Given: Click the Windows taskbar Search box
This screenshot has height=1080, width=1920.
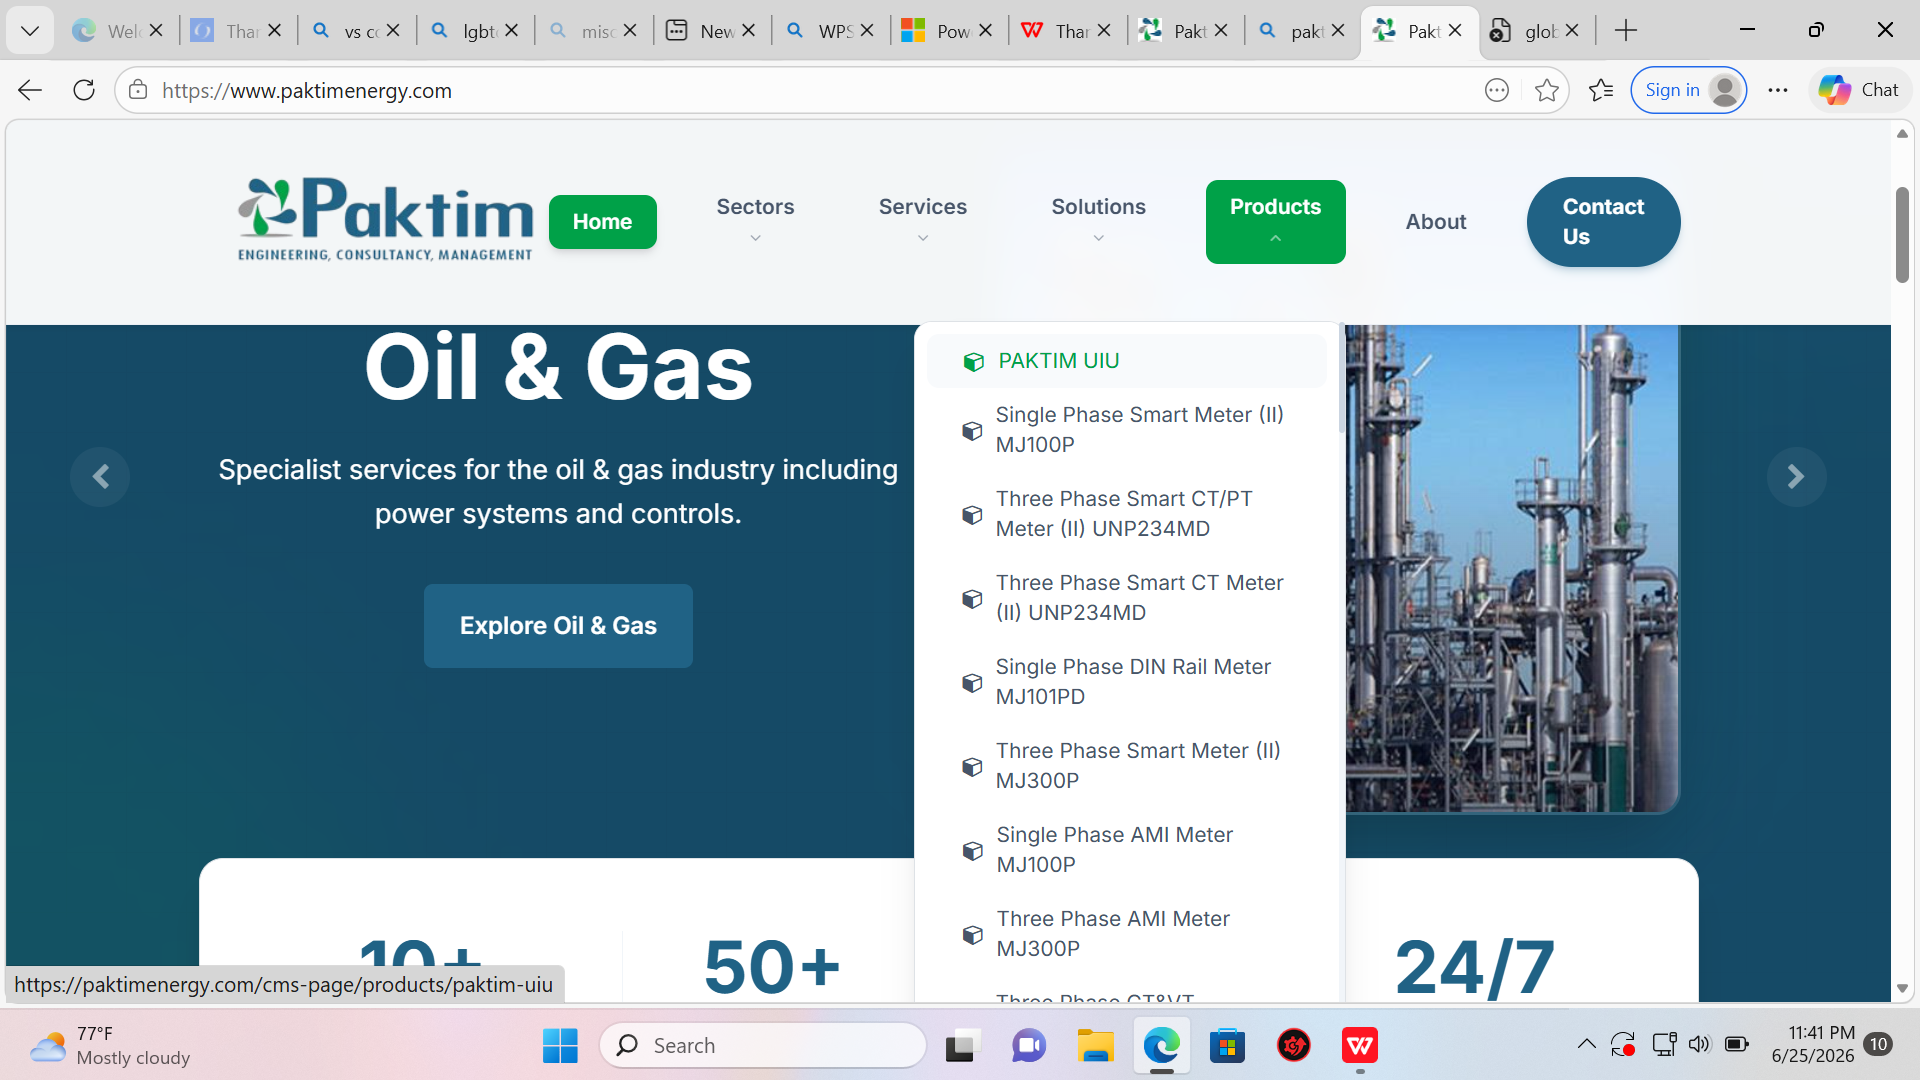Looking at the screenshot, I should coord(763,1046).
